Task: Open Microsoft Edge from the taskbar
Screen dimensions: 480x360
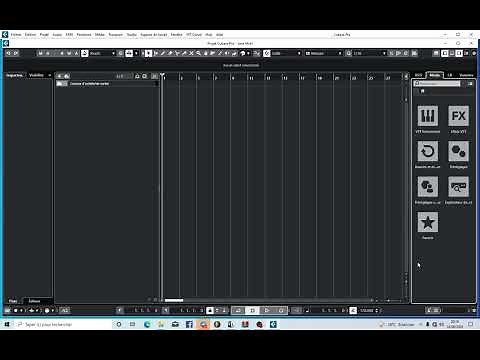Action: tap(147, 324)
